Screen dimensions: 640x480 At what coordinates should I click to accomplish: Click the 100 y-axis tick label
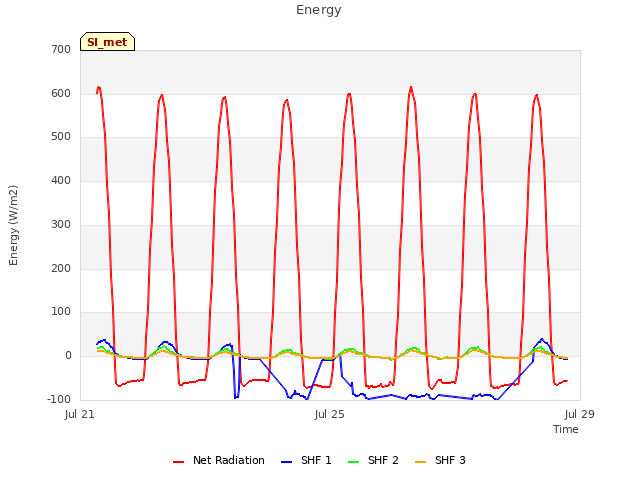point(61,312)
